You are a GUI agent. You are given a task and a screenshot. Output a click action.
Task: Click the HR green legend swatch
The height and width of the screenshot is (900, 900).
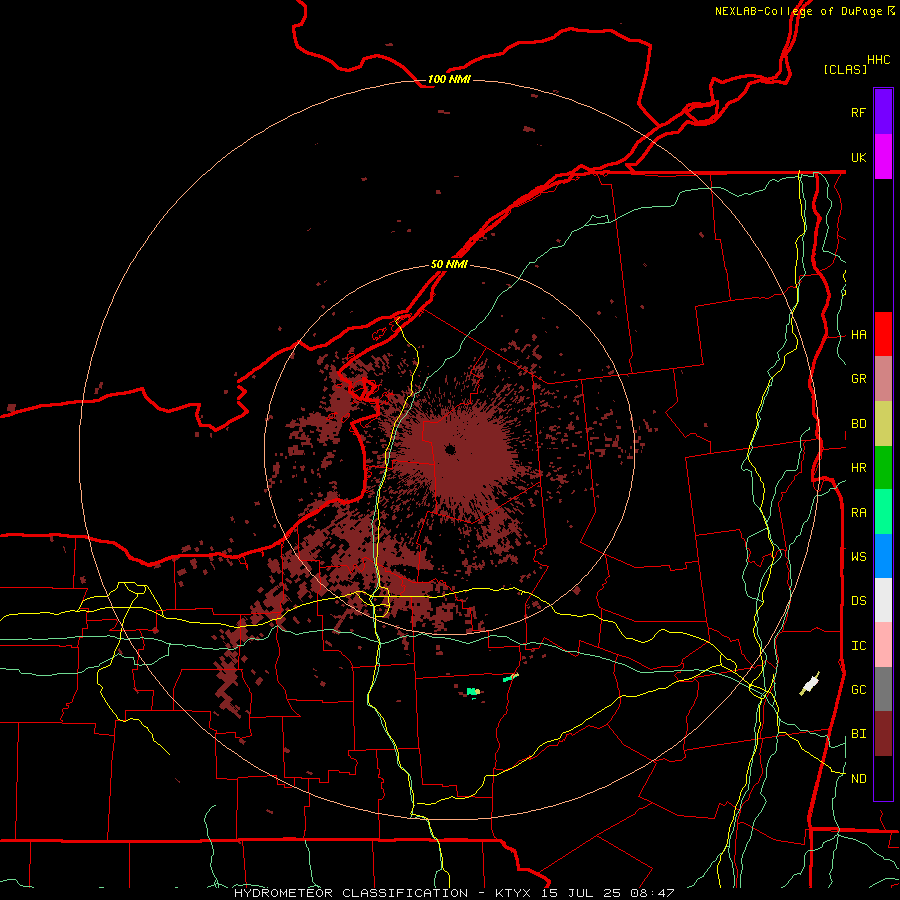click(x=883, y=468)
